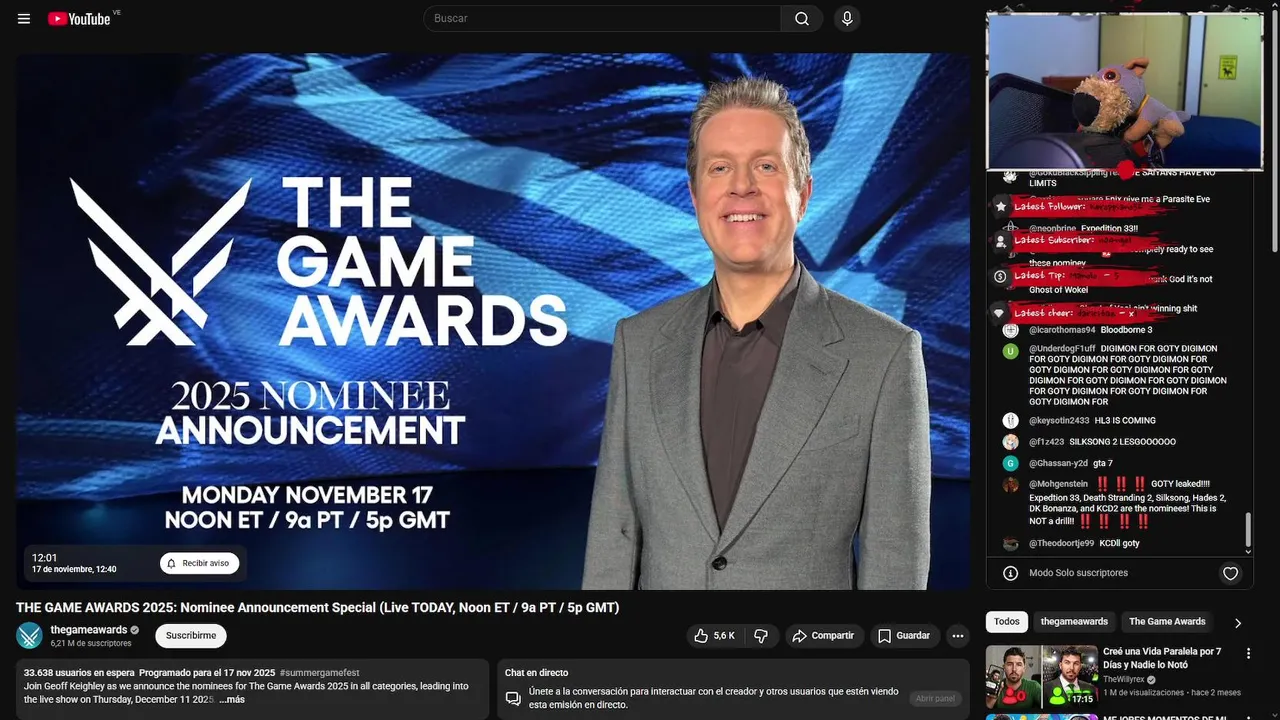Image resolution: width=1280 pixels, height=720 pixels.
Task: Click the page vertical scrollbar
Action: (x=1275, y=130)
